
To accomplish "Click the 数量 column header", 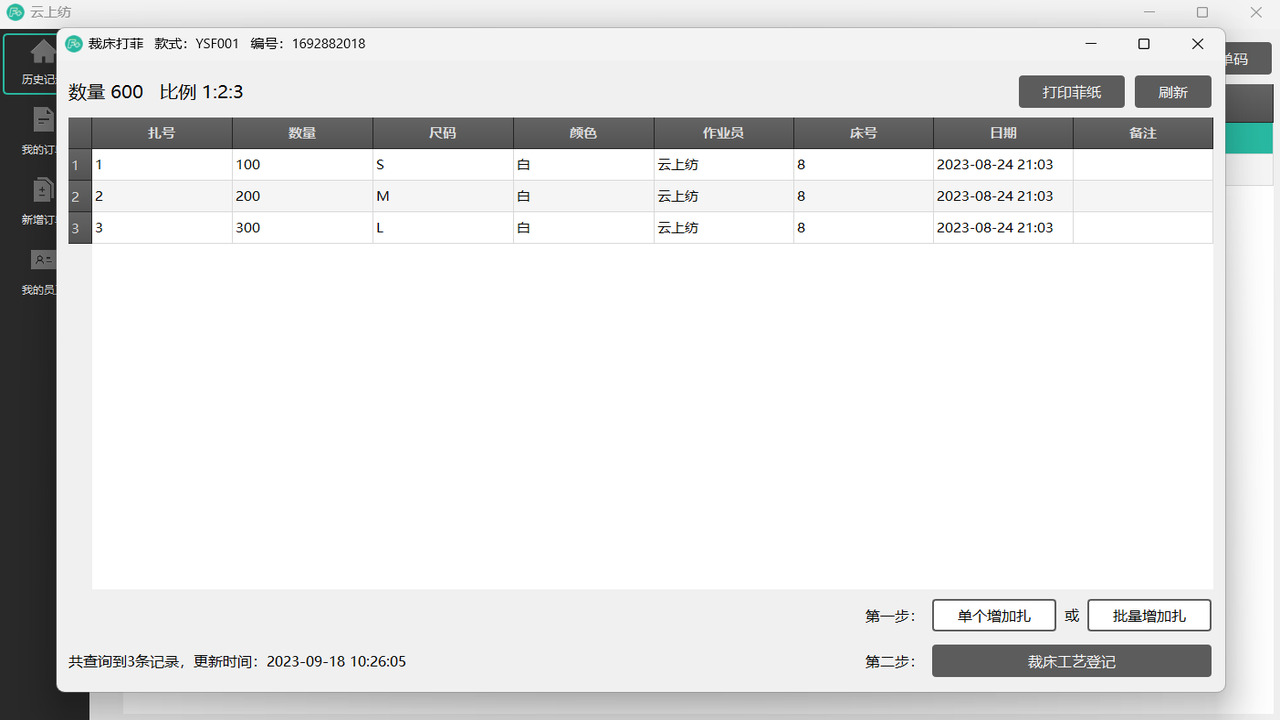I will 302,133.
